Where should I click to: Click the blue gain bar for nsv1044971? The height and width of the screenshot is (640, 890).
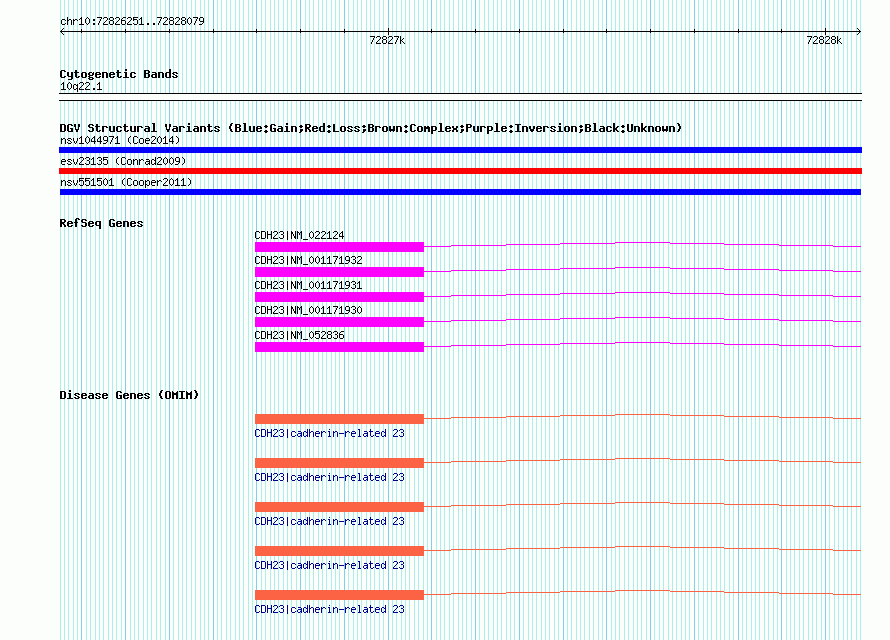pos(460,150)
